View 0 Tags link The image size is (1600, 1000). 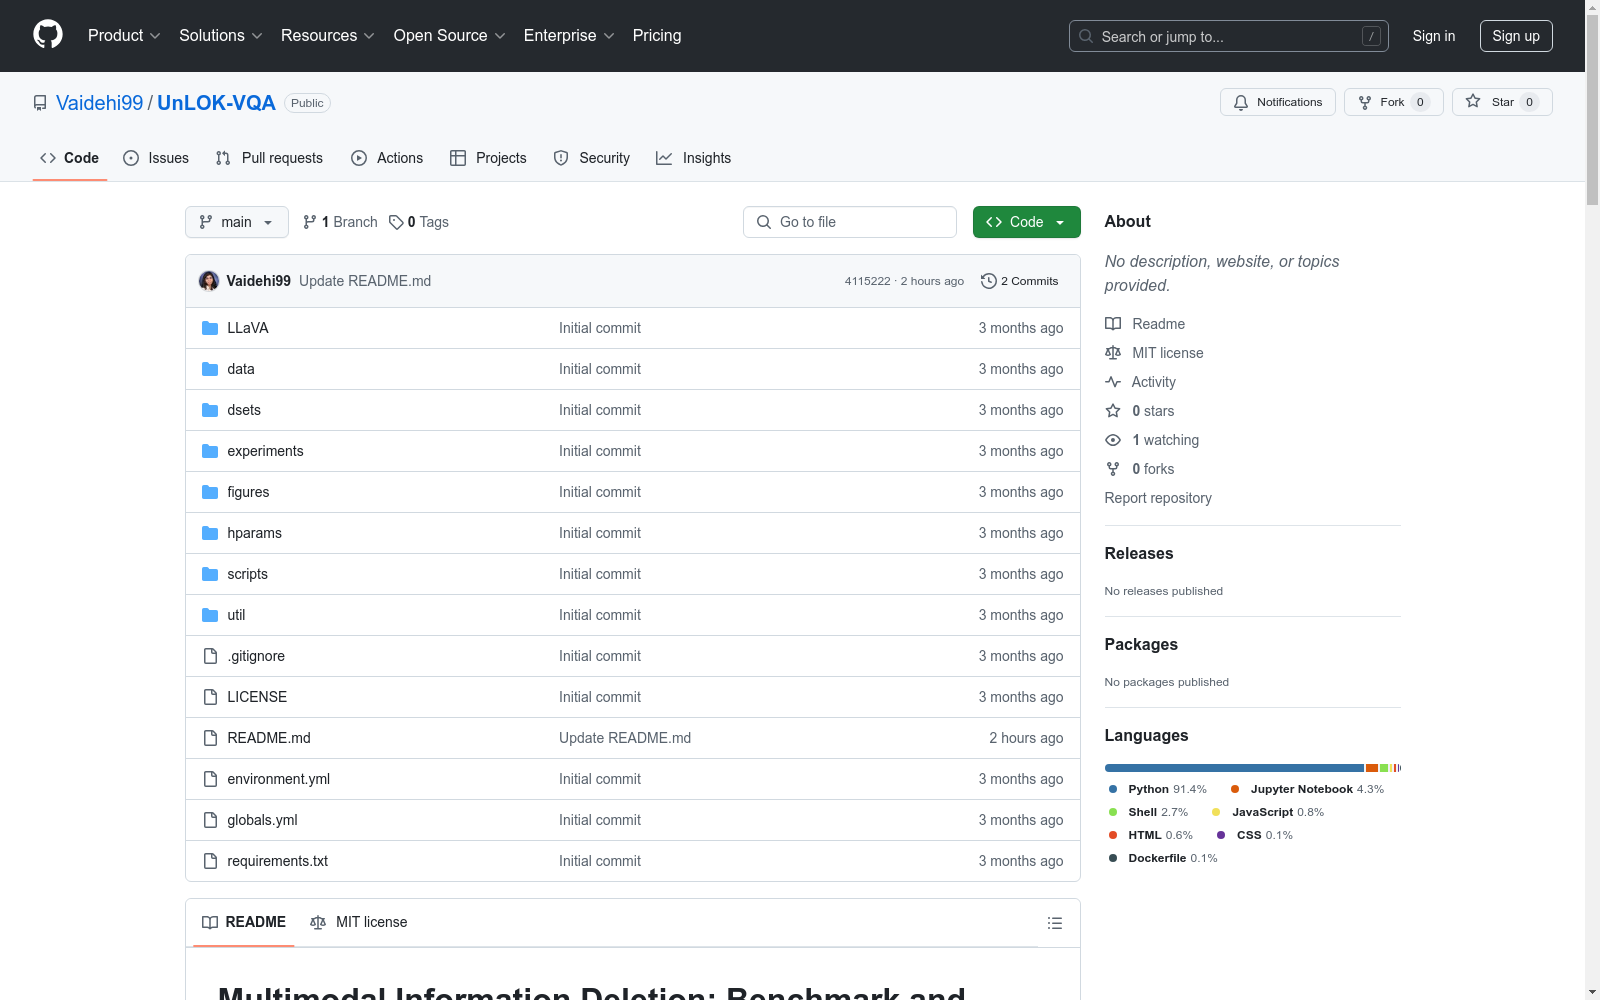tap(419, 222)
